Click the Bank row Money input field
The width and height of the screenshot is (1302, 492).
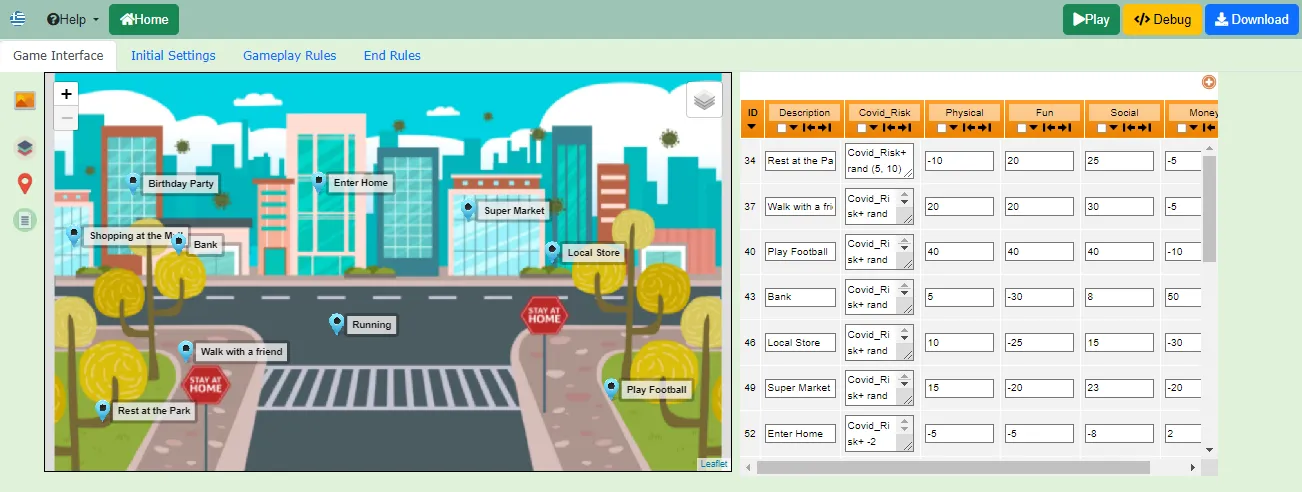pos(1183,297)
